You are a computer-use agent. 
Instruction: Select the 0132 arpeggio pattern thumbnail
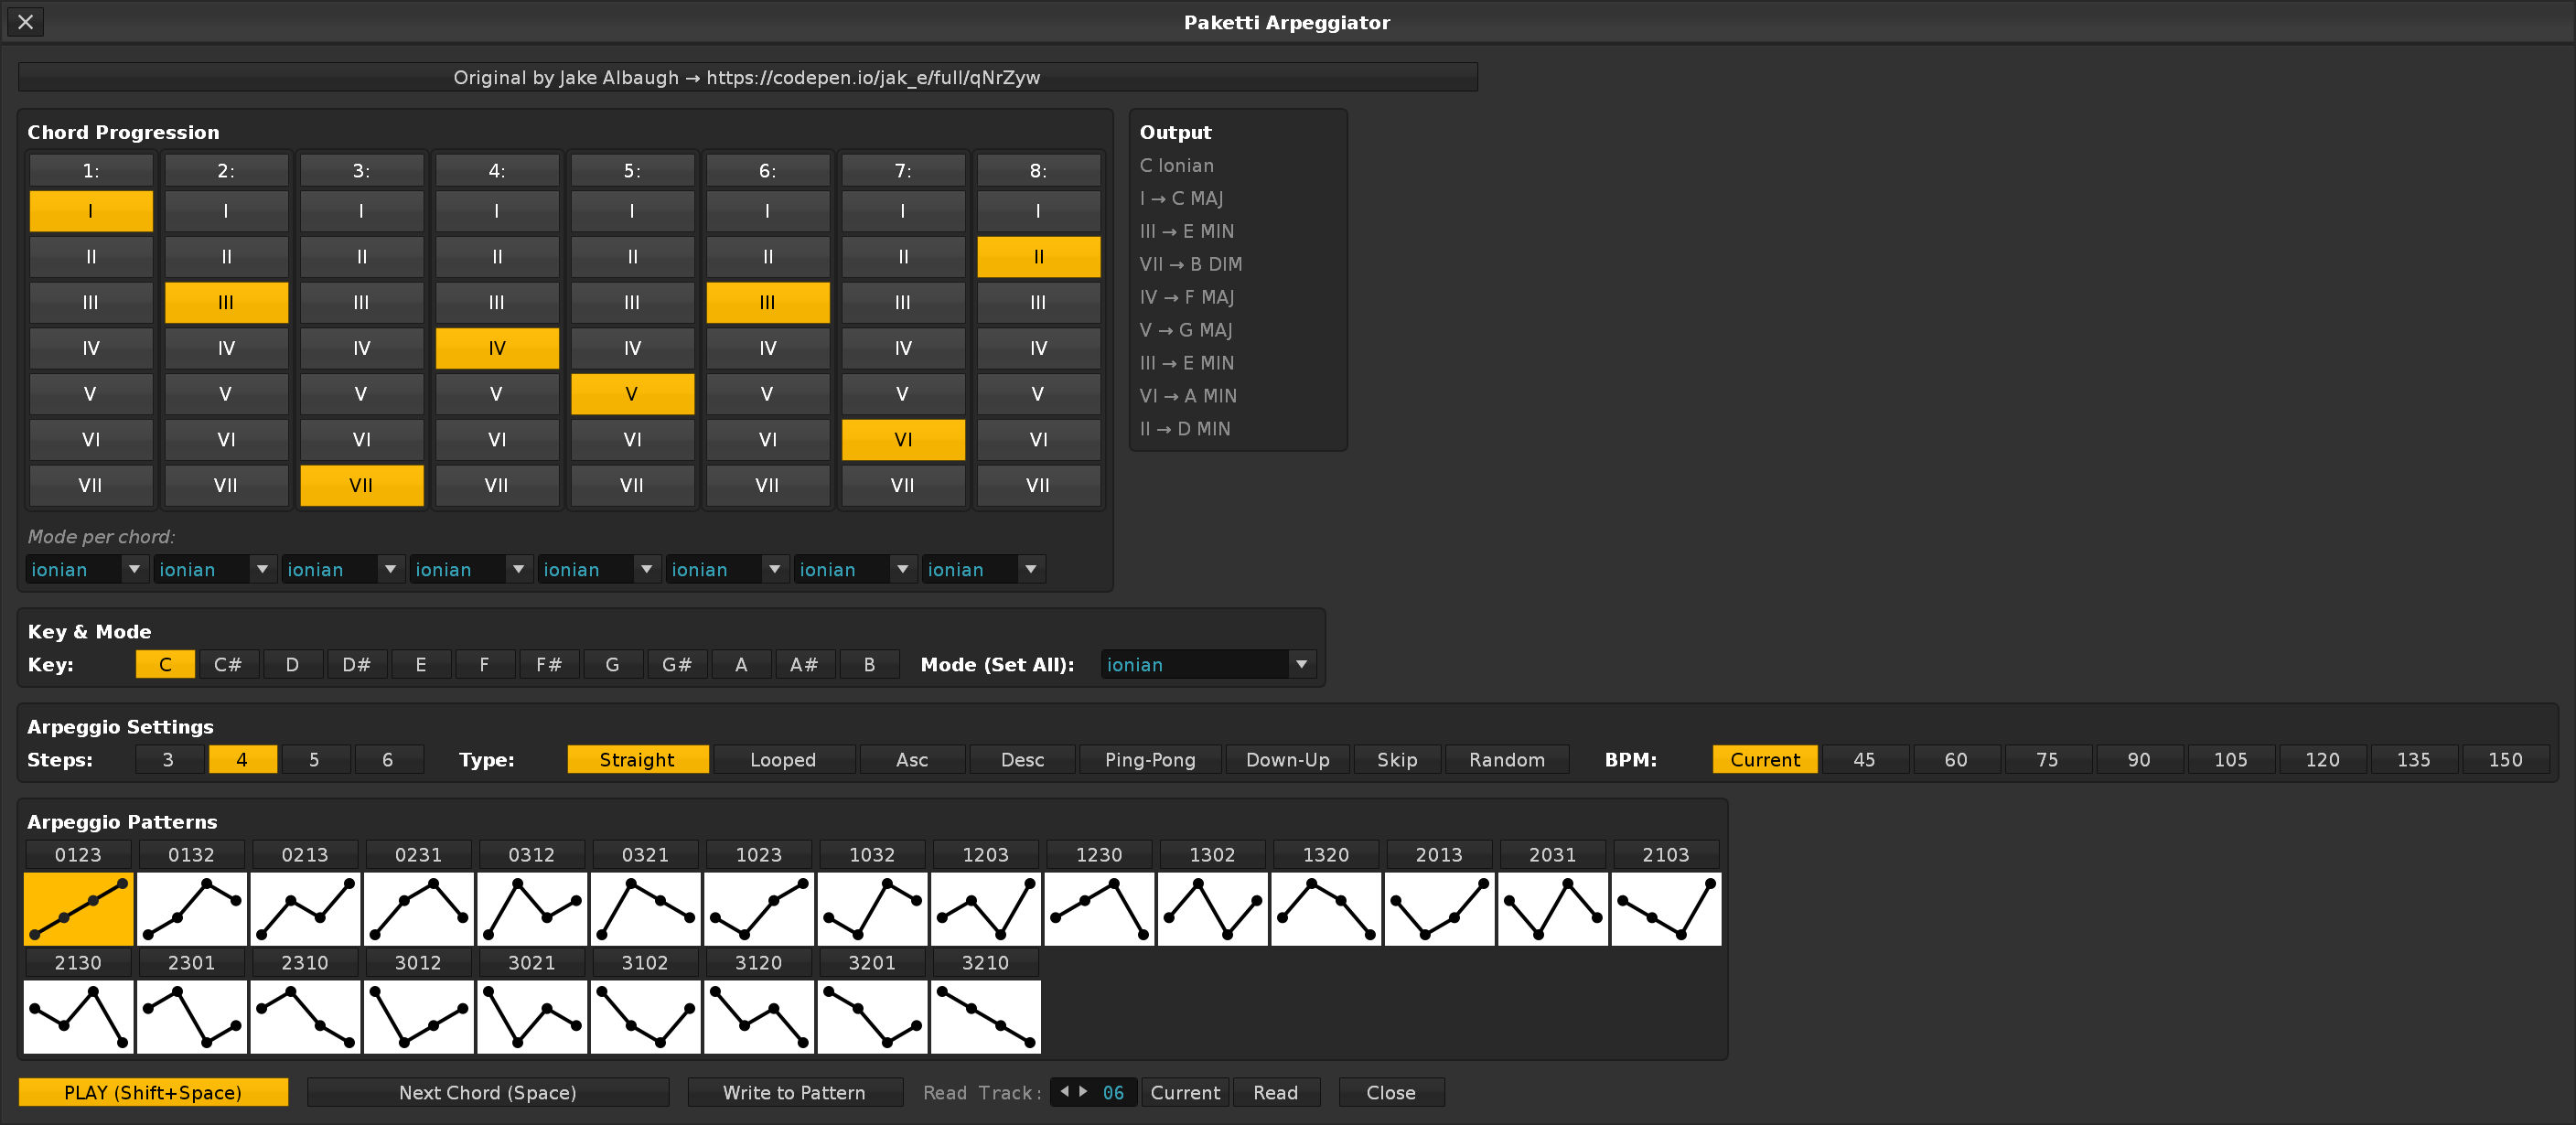[191, 908]
